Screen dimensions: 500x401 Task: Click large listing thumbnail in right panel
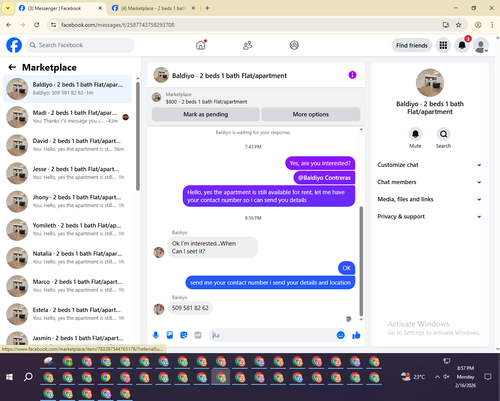tap(430, 83)
